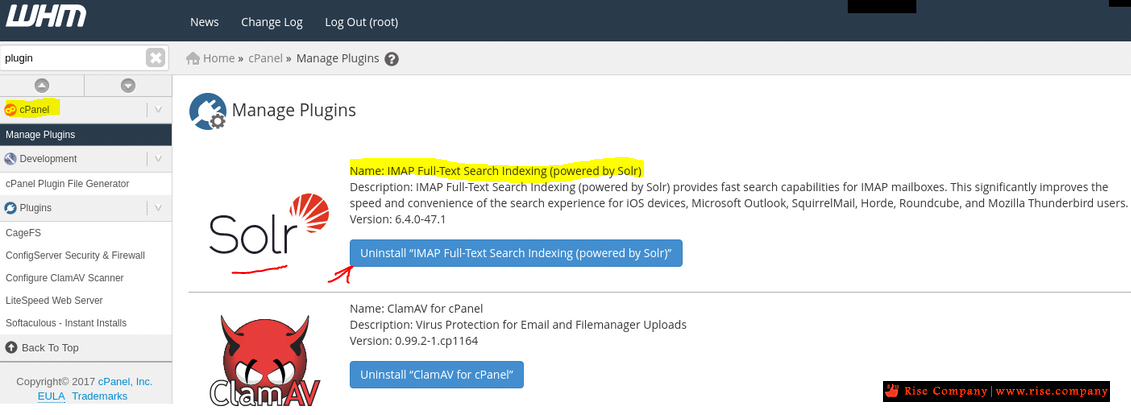1131x415 pixels.
Task: Uninstall IMAP Full-Text Search Indexing plugin
Action: pyautogui.click(x=516, y=253)
